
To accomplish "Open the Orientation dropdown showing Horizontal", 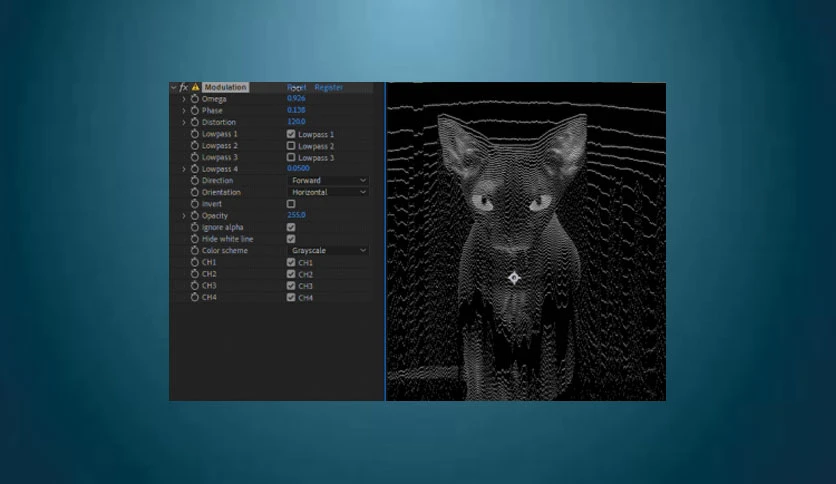I will (x=328, y=192).
